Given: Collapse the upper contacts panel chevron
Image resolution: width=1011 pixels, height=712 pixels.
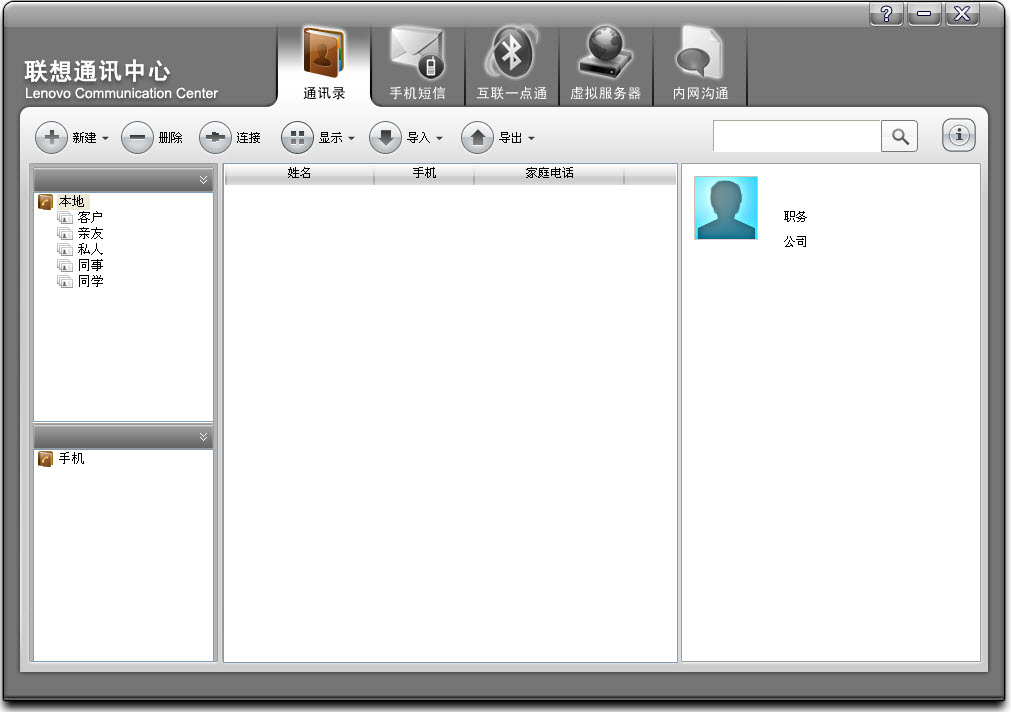Looking at the screenshot, I should pyautogui.click(x=203, y=180).
